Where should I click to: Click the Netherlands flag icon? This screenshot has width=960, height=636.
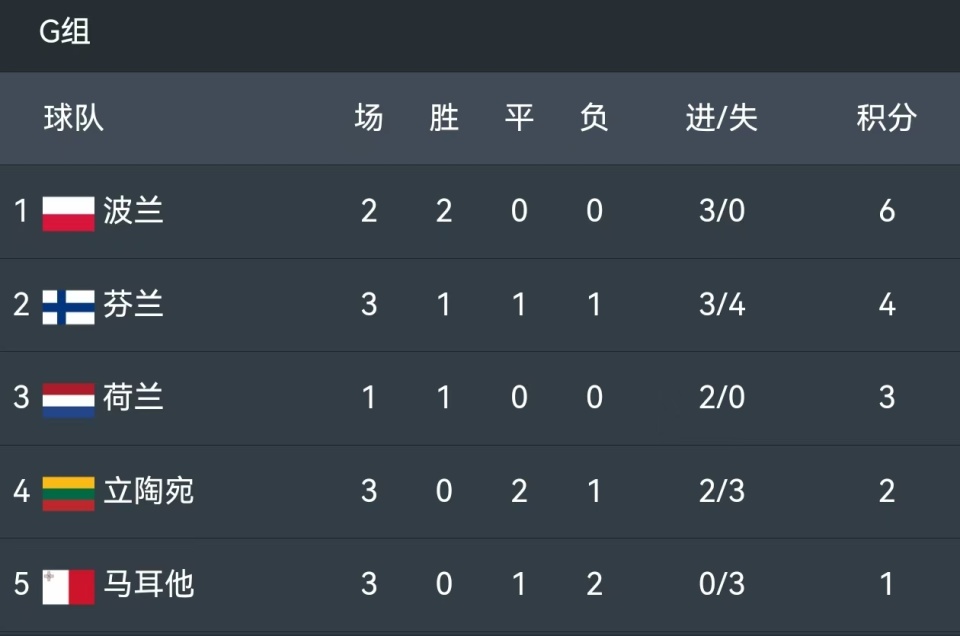tap(69, 400)
